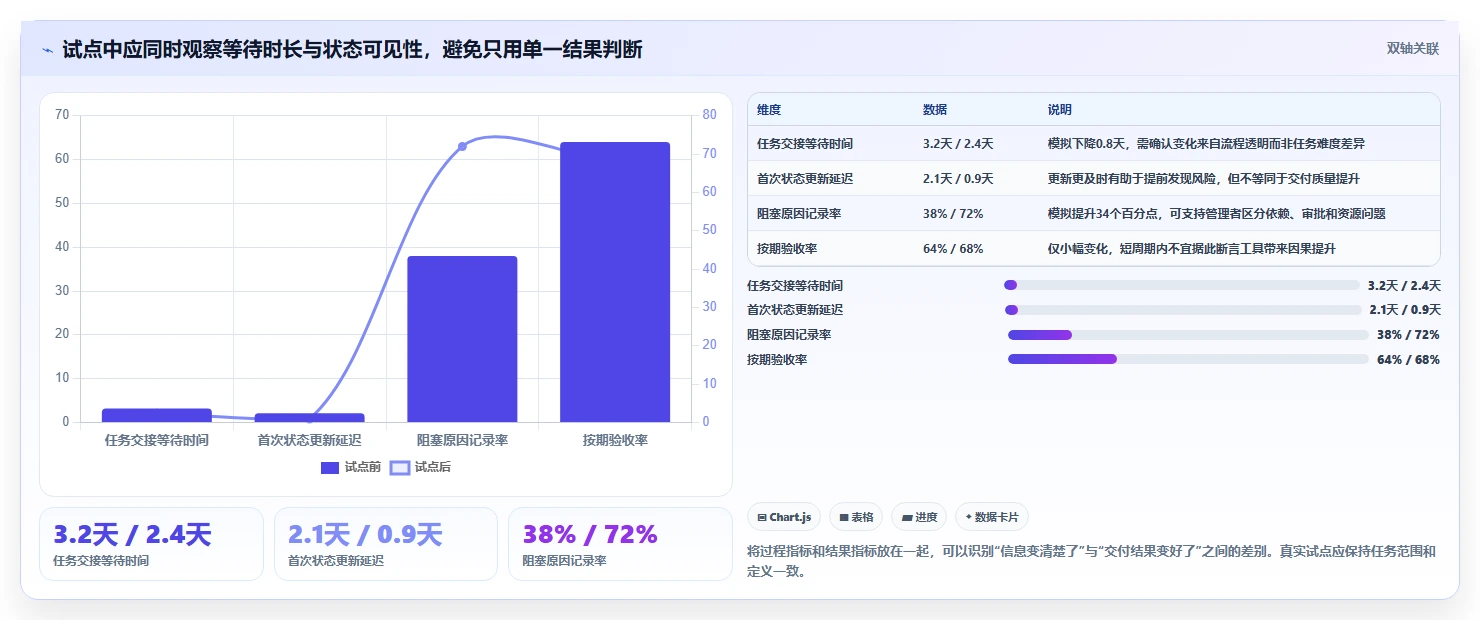Click the 阻塞原因记录率 table row name
The image size is (1480, 620).
tap(799, 214)
